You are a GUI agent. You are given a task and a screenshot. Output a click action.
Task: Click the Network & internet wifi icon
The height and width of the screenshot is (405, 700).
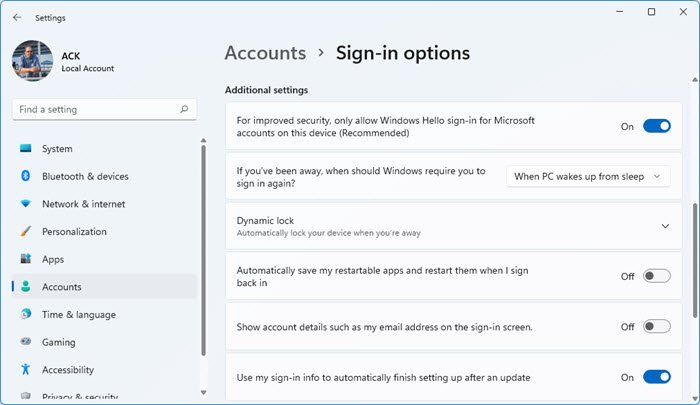pyautogui.click(x=26, y=204)
